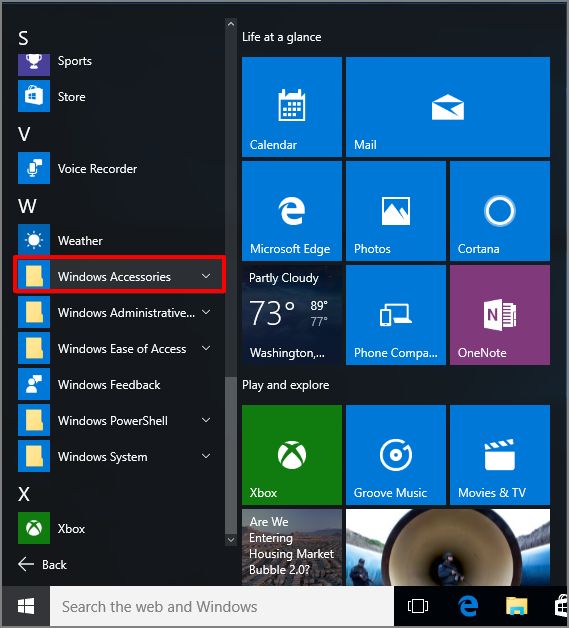Click the Play and explore group title
The image size is (569, 628).
click(286, 385)
